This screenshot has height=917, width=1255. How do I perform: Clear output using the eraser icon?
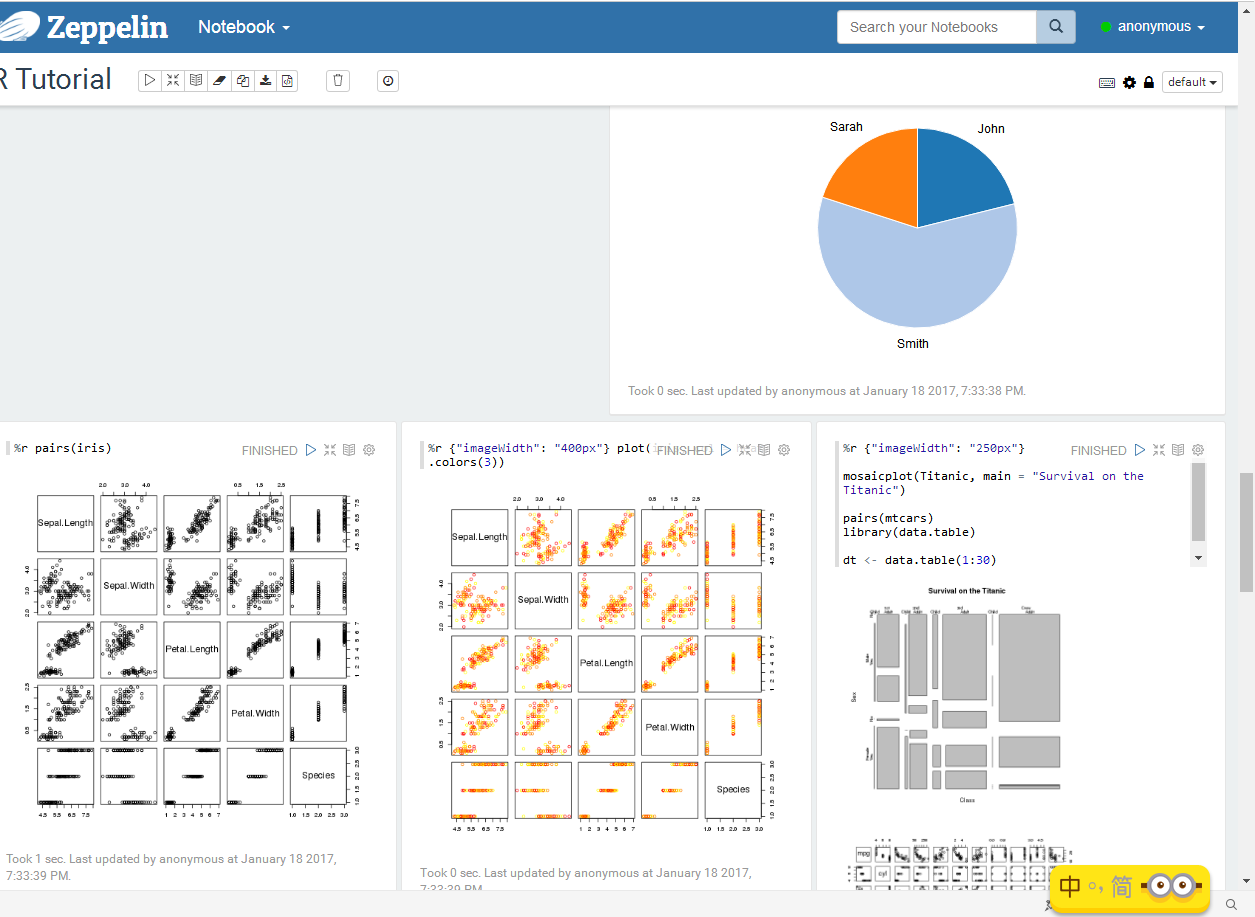219,80
